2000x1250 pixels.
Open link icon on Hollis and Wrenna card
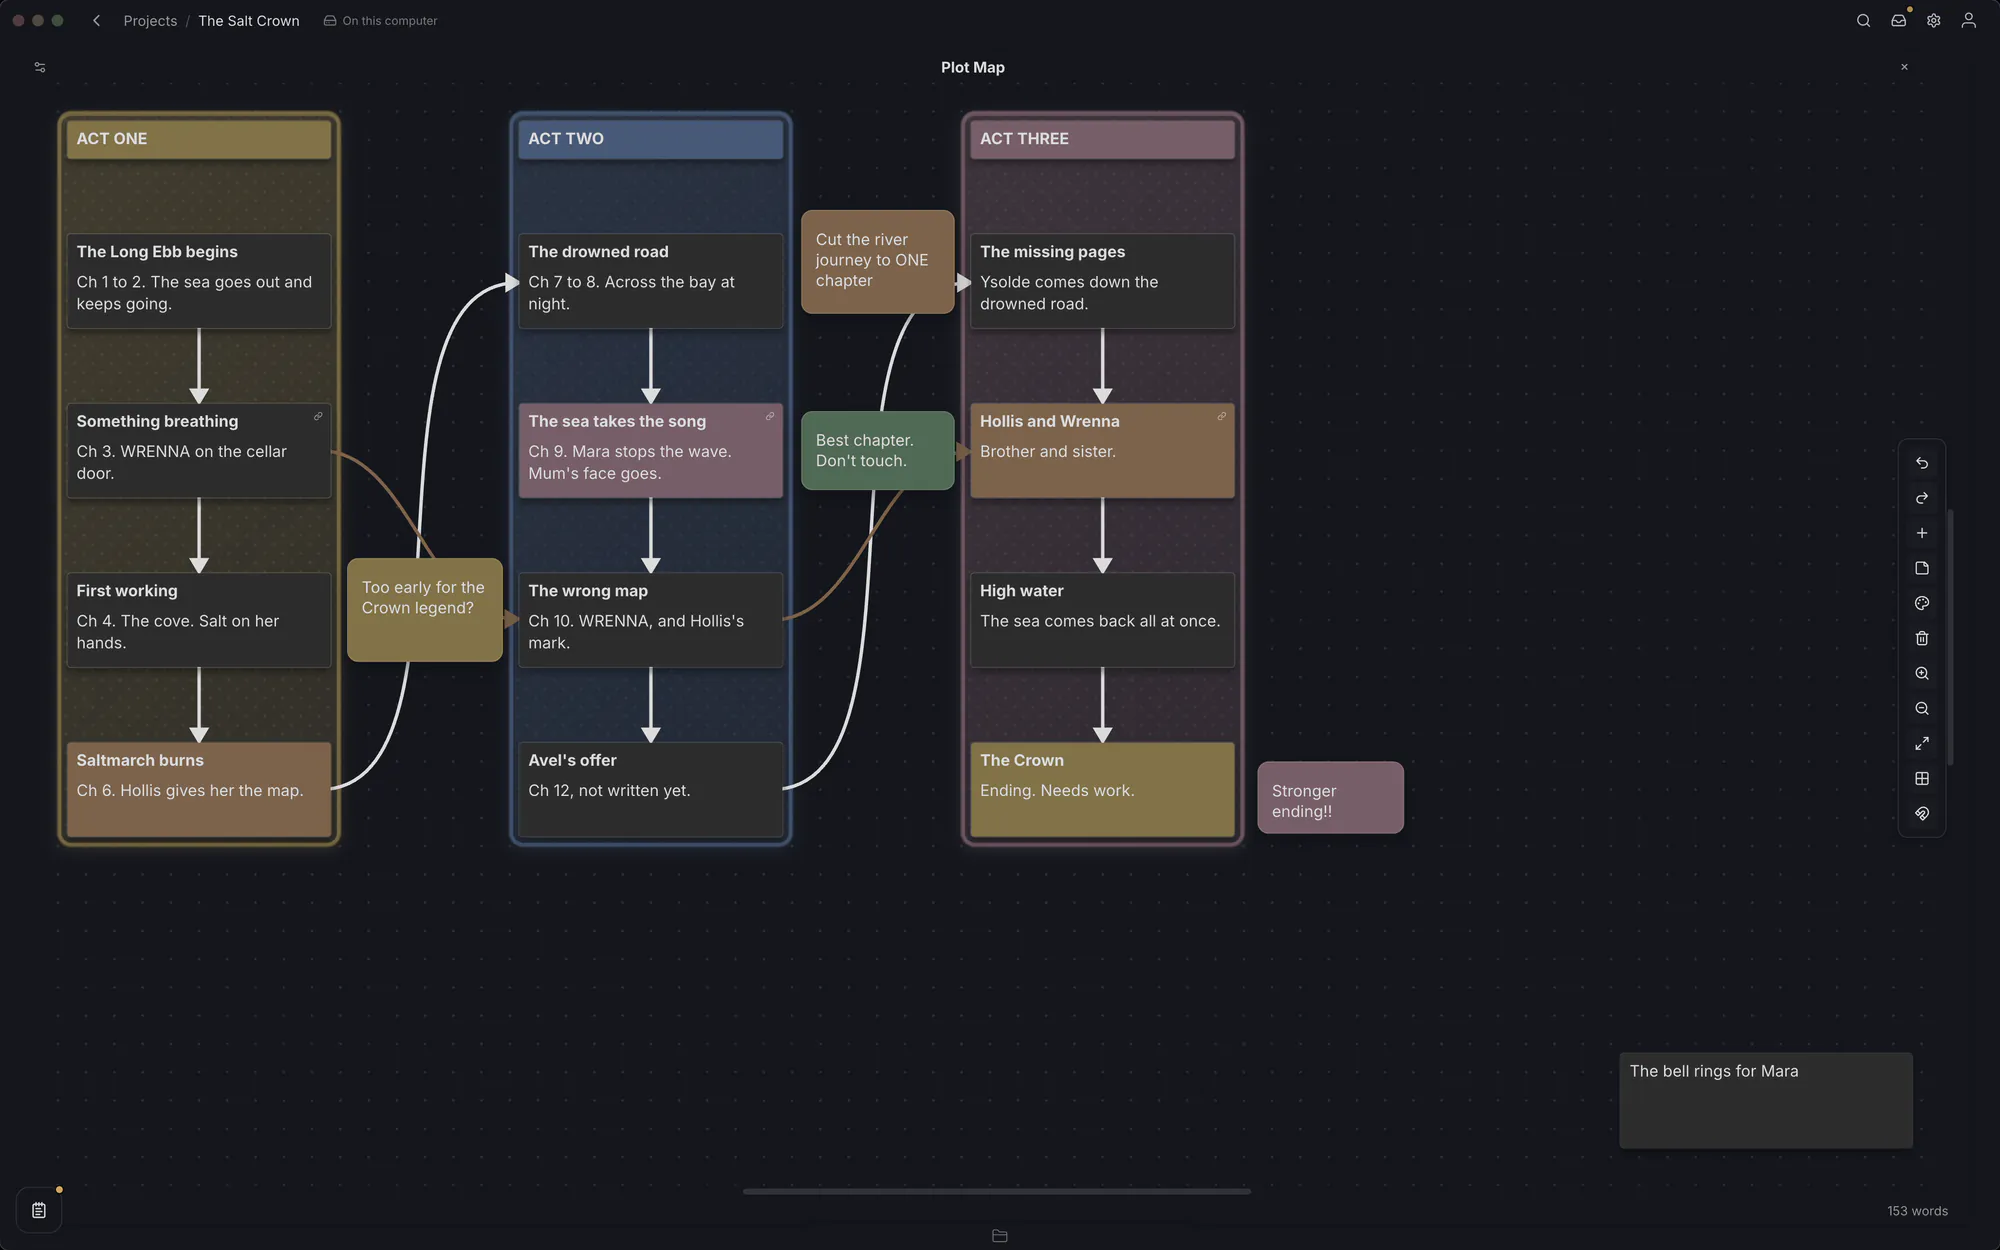click(1221, 416)
